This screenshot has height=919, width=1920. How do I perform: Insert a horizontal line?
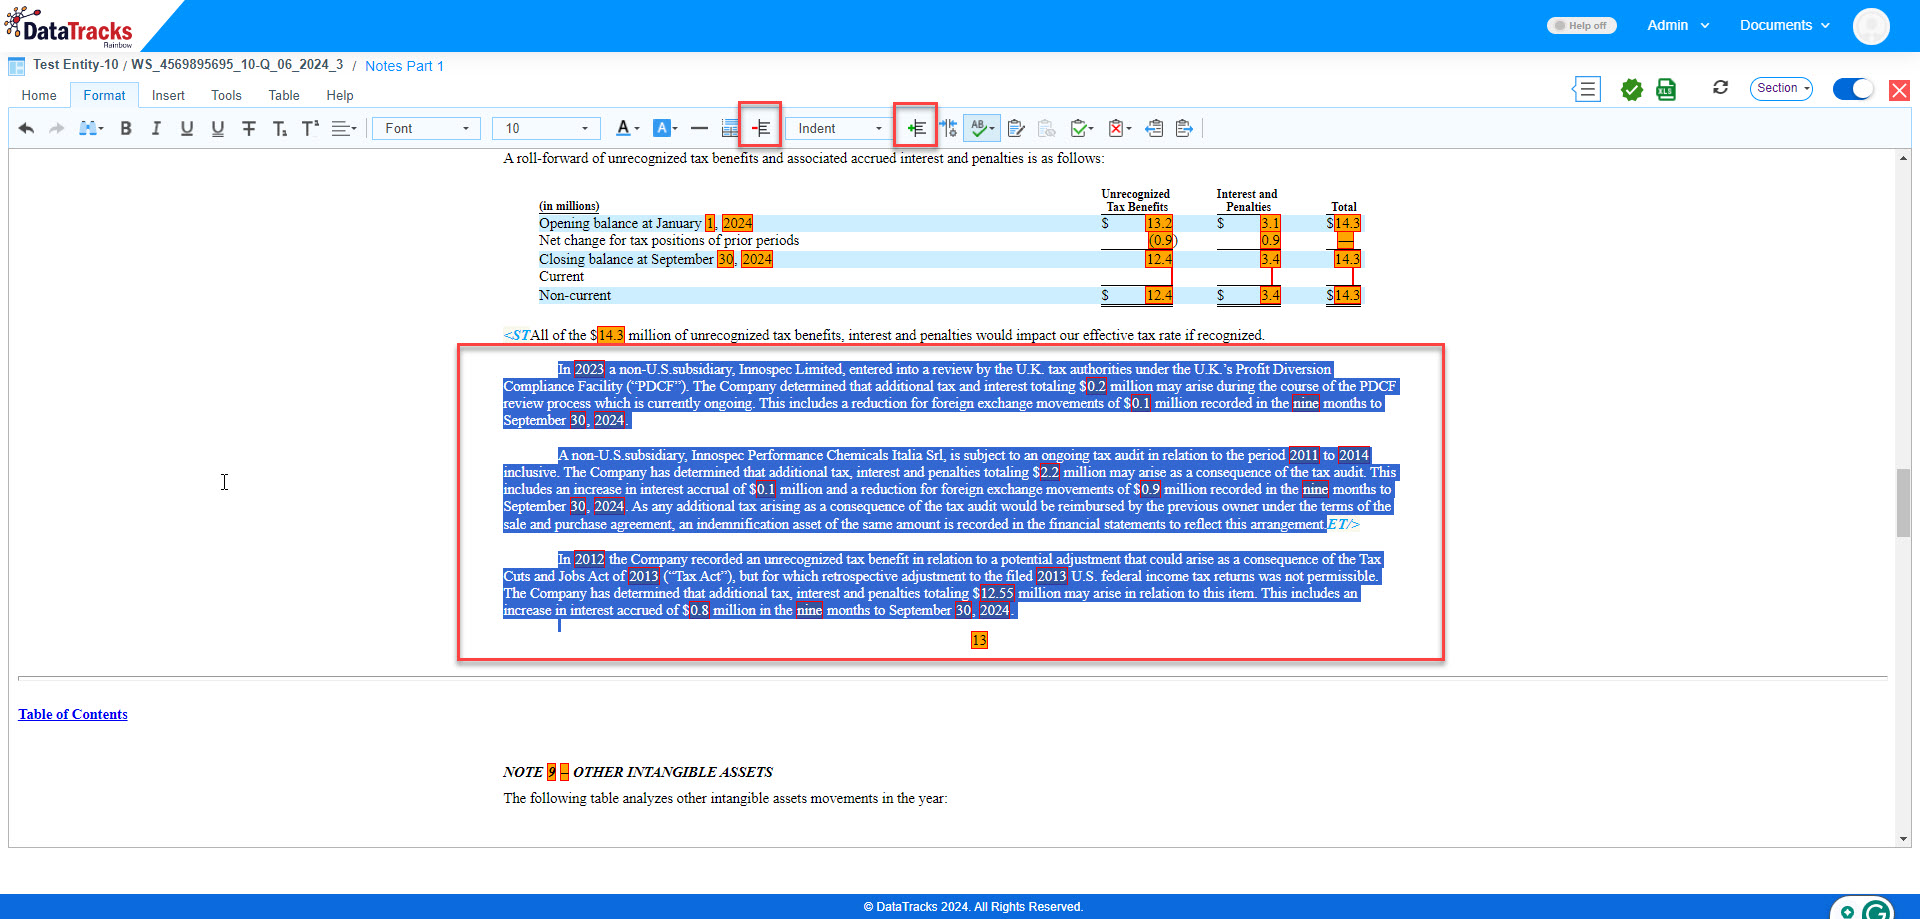(699, 128)
